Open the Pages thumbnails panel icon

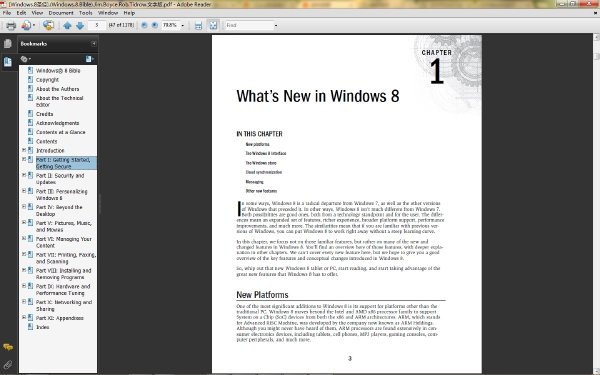coord(8,44)
